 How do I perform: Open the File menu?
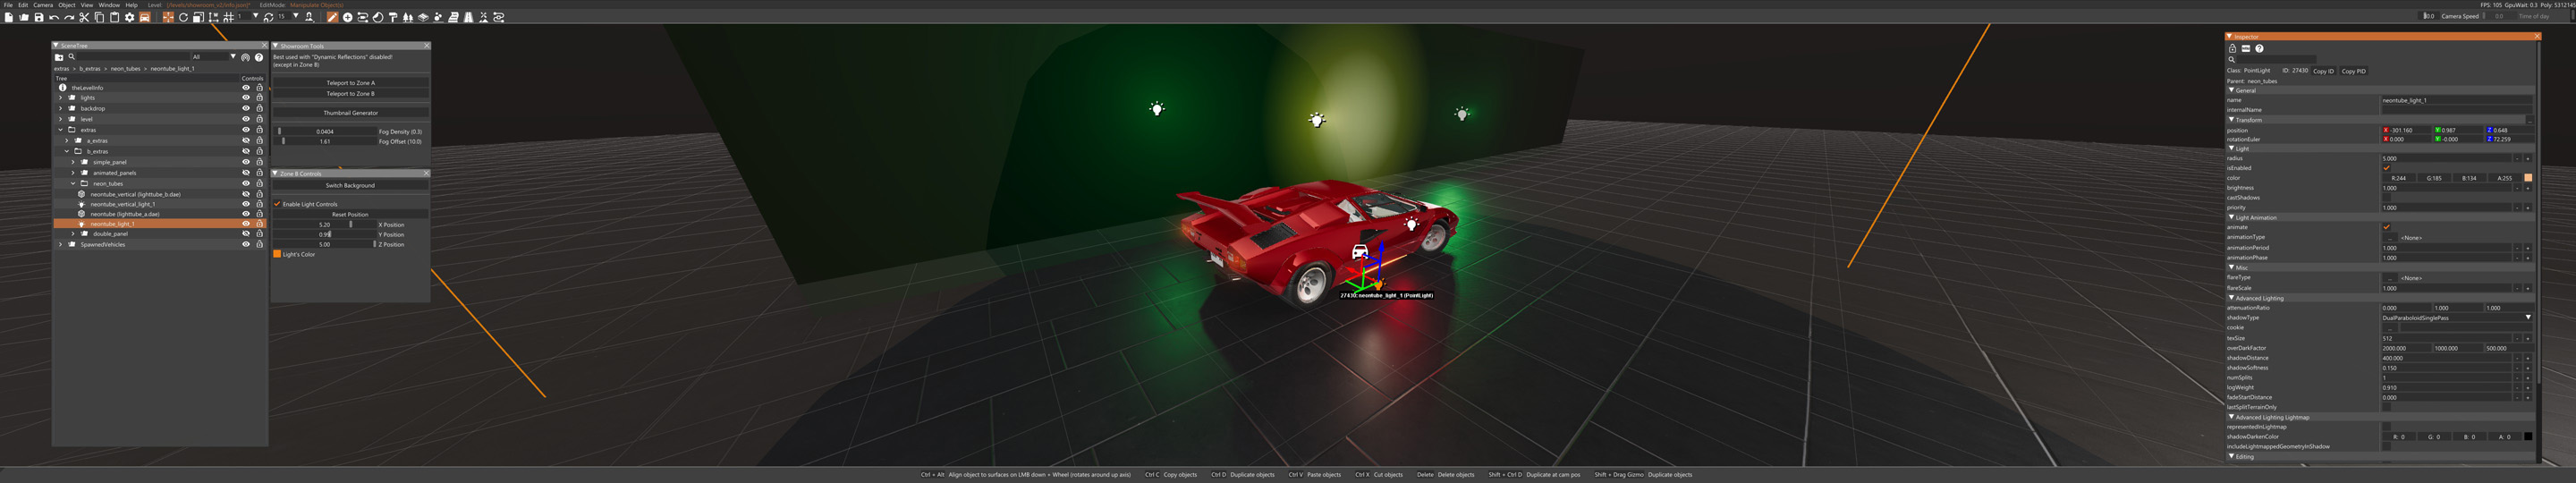[x=8, y=5]
